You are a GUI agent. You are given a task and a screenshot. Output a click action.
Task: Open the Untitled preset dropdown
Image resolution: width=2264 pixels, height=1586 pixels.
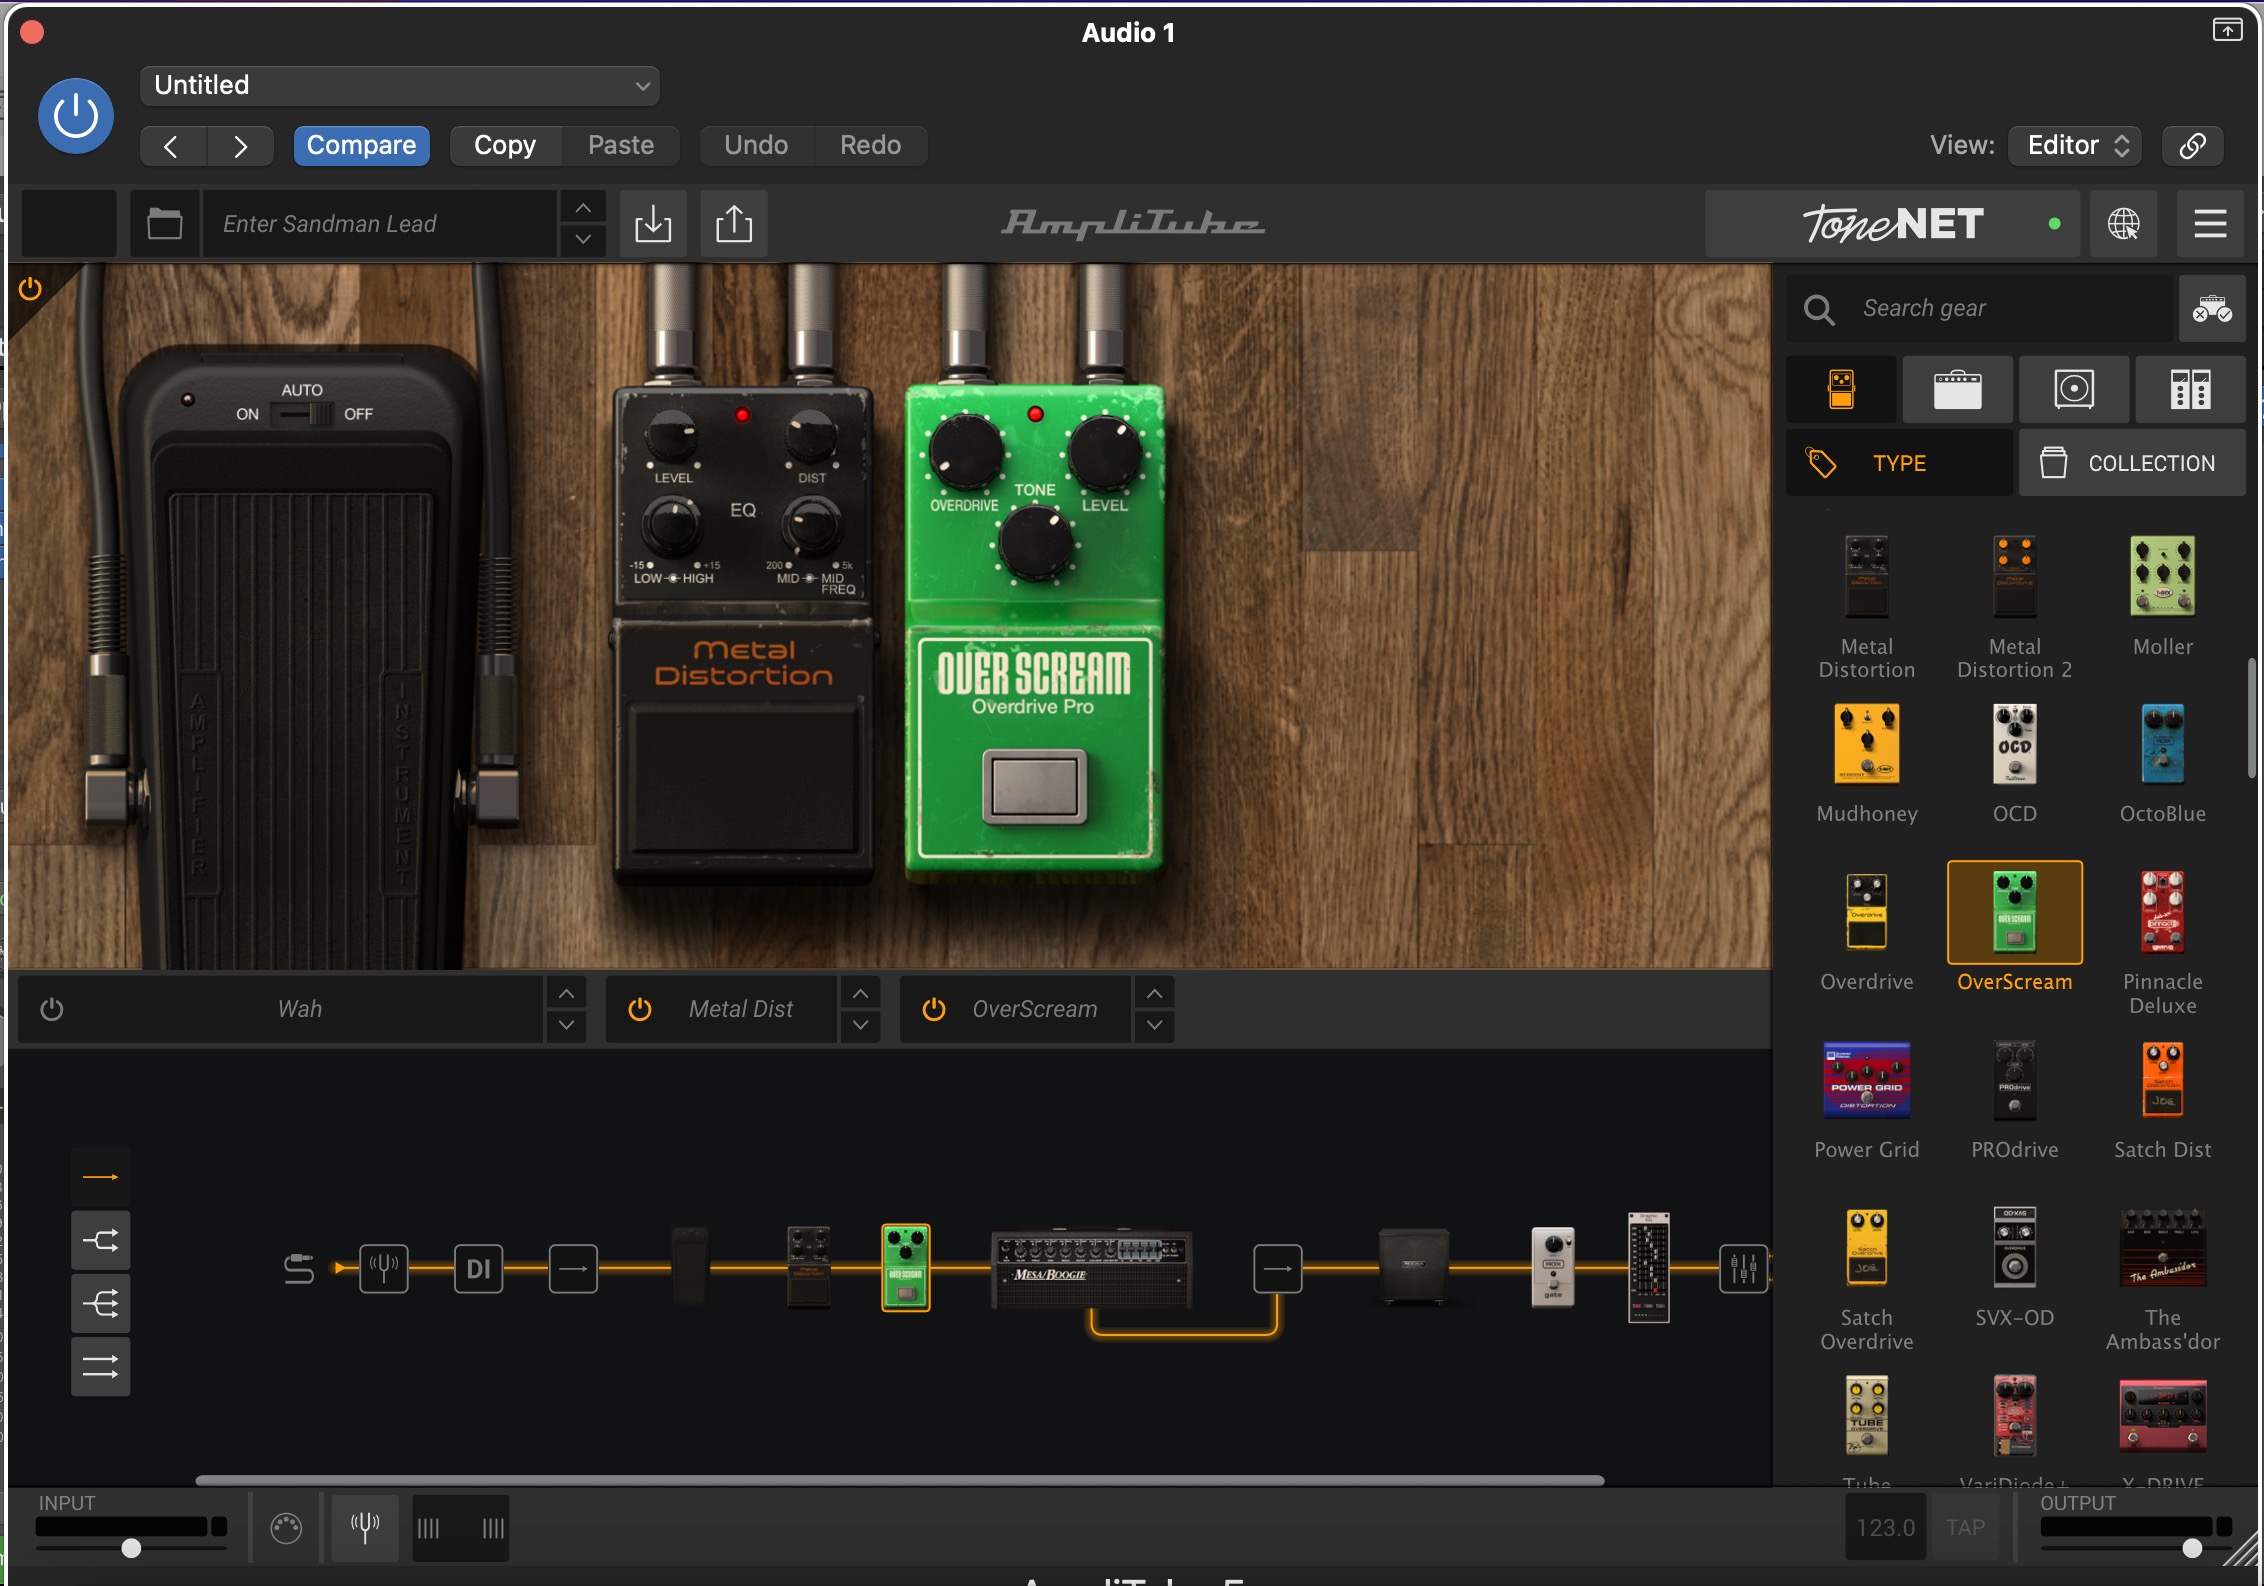pyautogui.click(x=400, y=86)
